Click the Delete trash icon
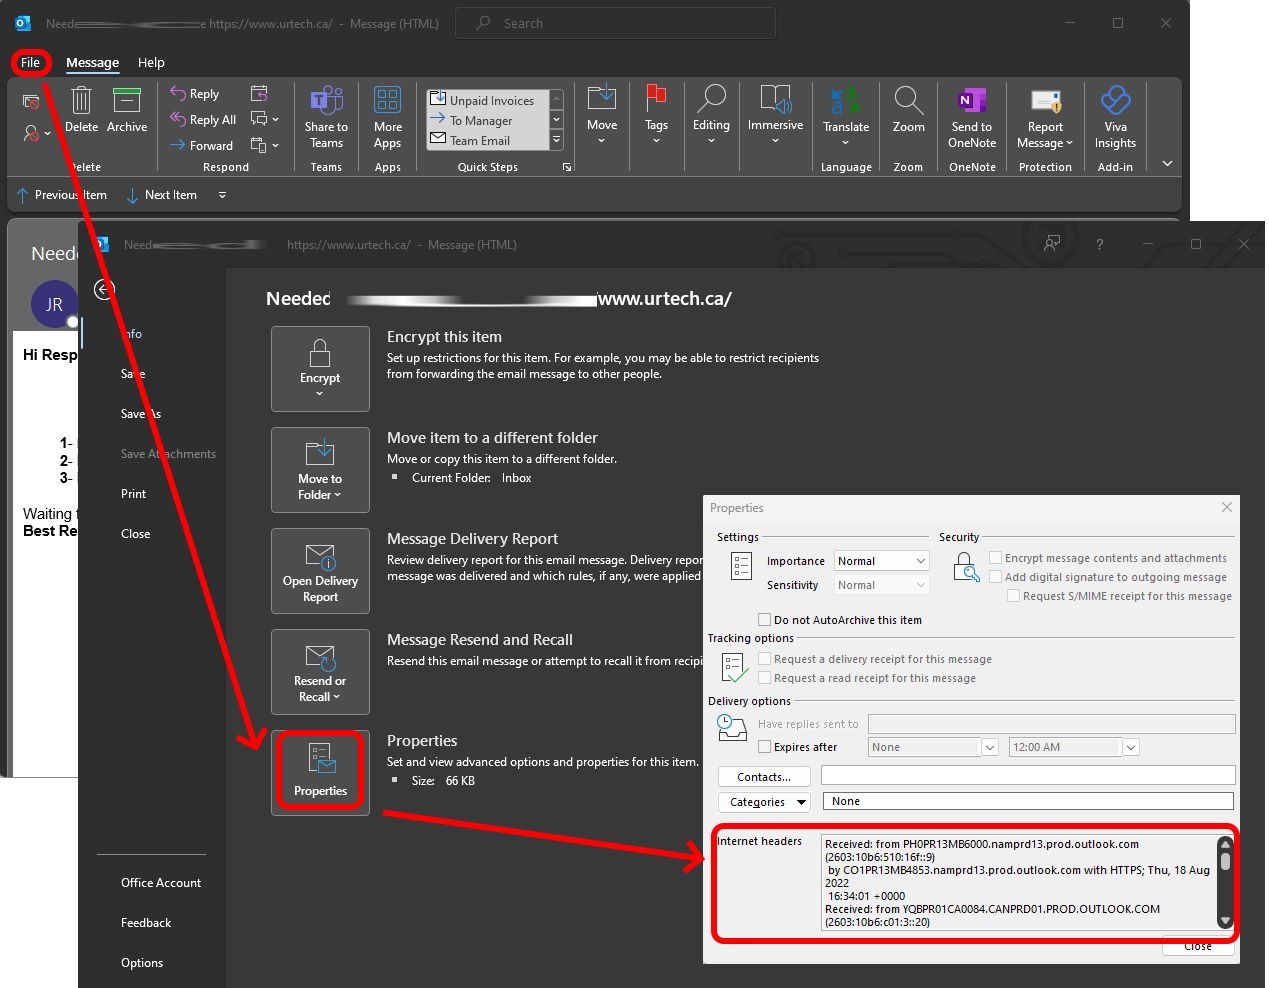 pos(81,102)
